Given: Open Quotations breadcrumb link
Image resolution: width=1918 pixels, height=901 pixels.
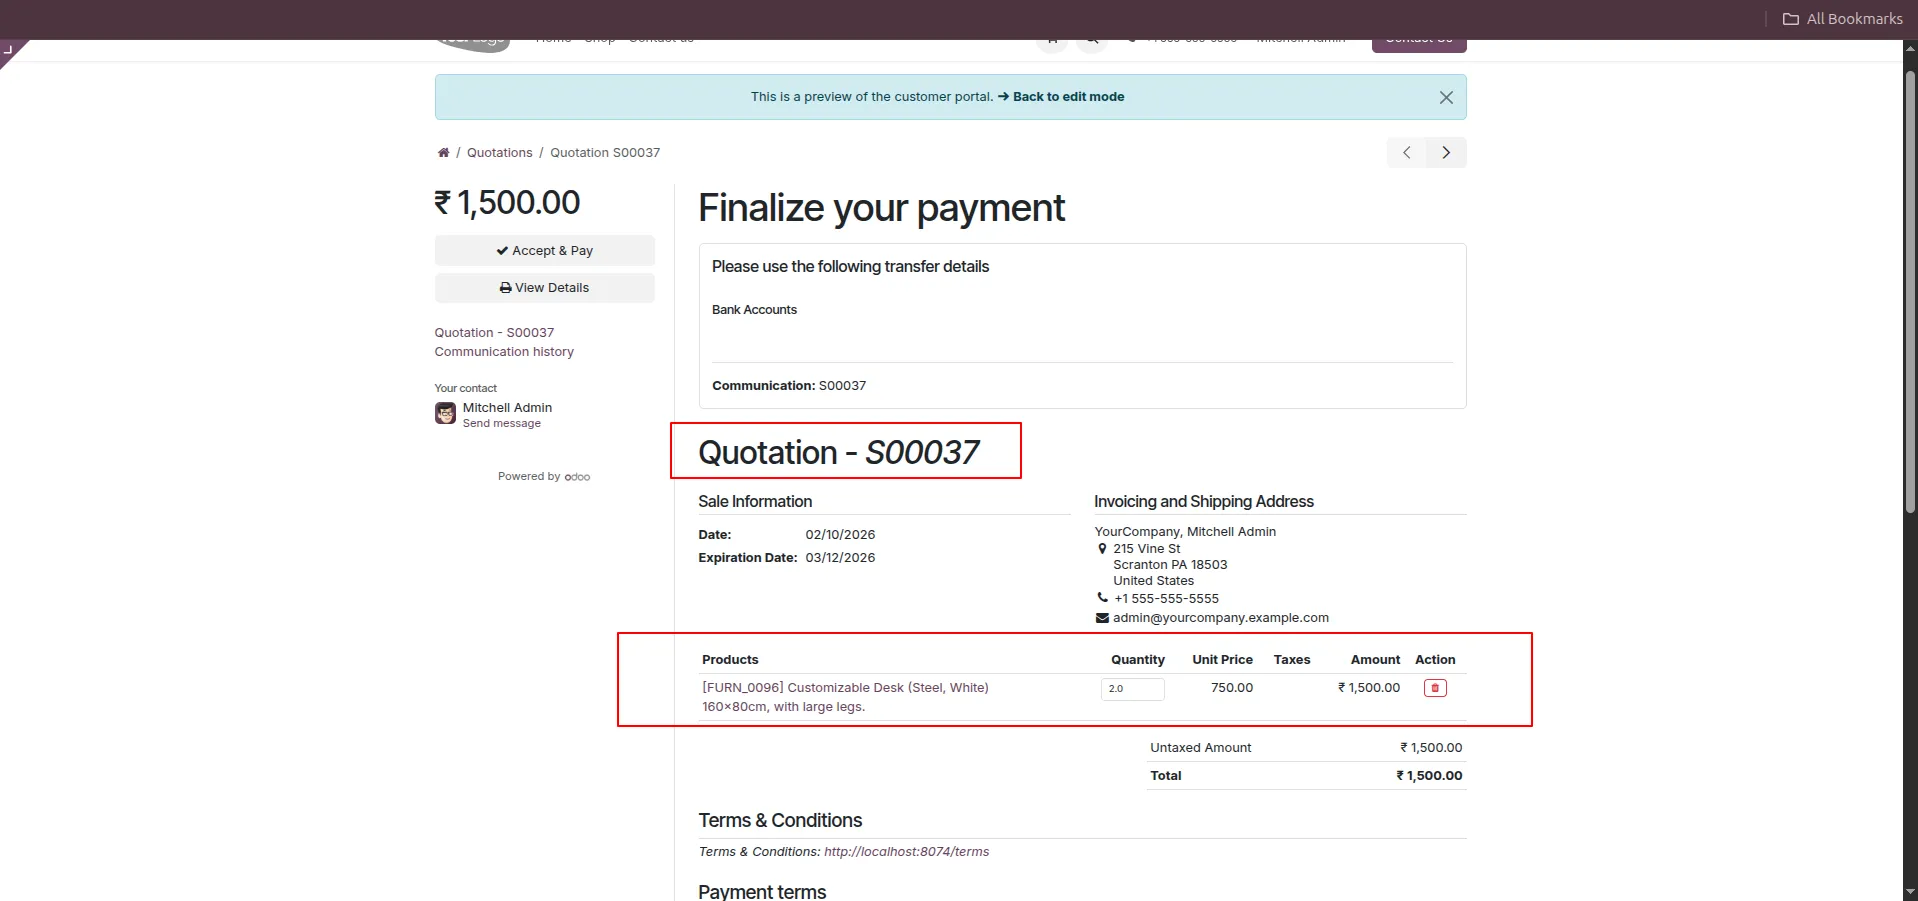Looking at the screenshot, I should tap(499, 153).
